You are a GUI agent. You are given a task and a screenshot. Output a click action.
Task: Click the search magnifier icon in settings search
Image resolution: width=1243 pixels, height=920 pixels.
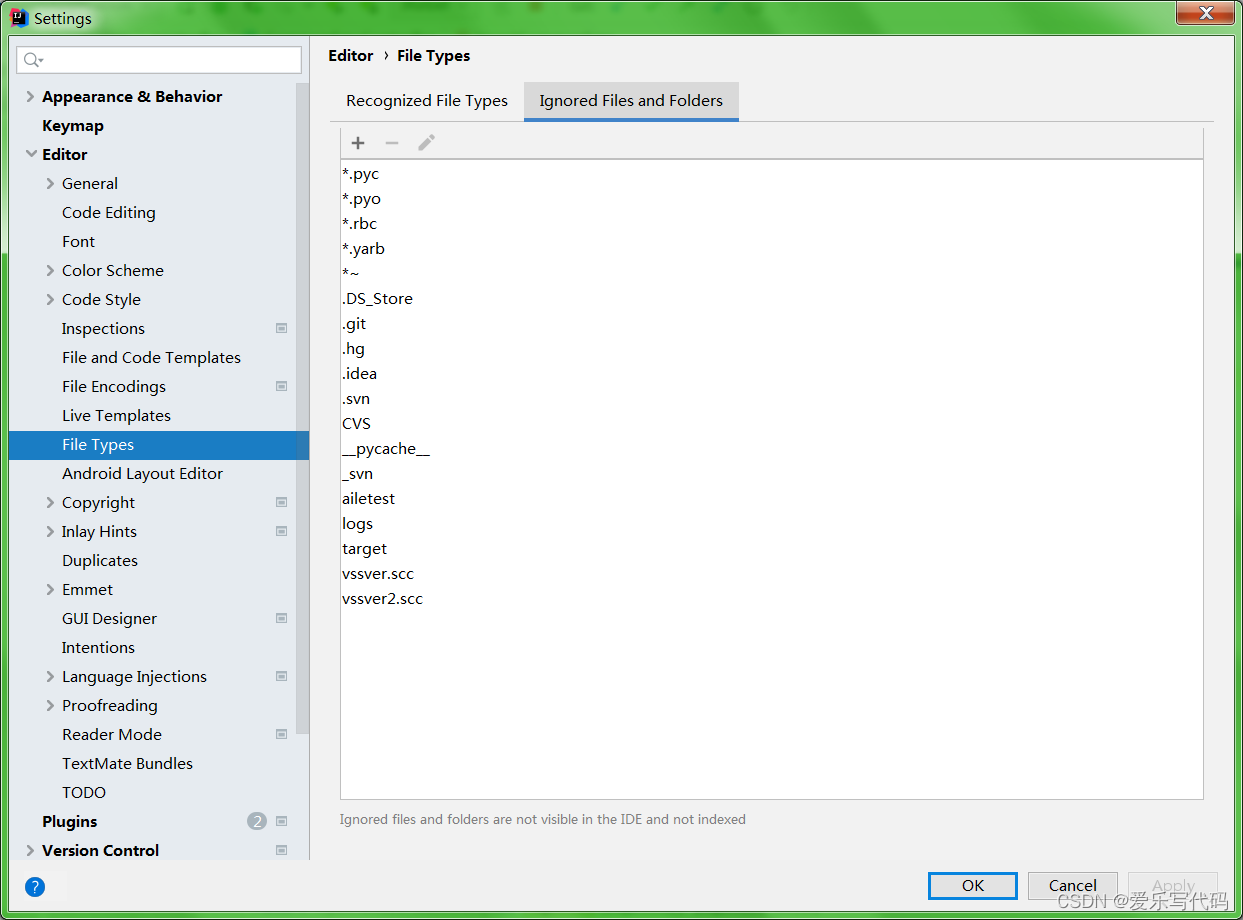pyautogui.click(x=33, y=60)
